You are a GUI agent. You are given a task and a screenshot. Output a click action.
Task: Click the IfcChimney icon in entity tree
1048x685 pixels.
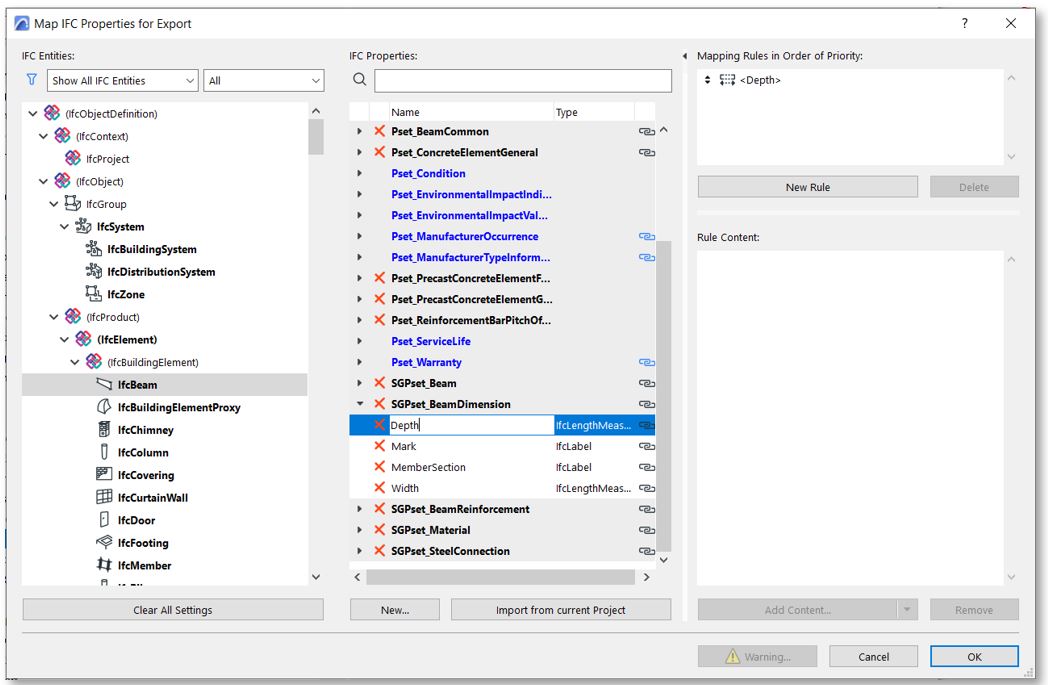pyautogui.click(x=103, y=430)
